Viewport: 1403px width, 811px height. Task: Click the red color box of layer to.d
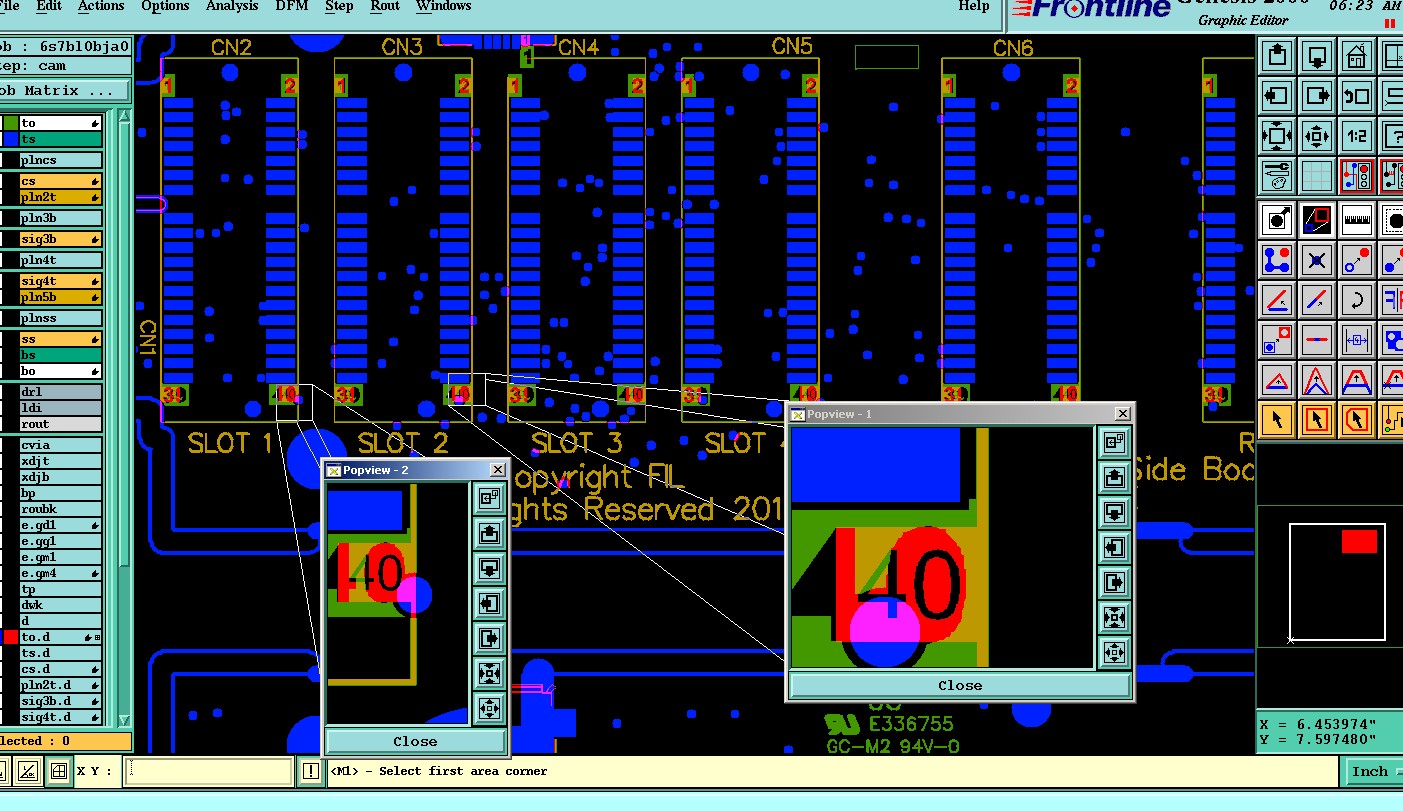[x=10, y=637]
